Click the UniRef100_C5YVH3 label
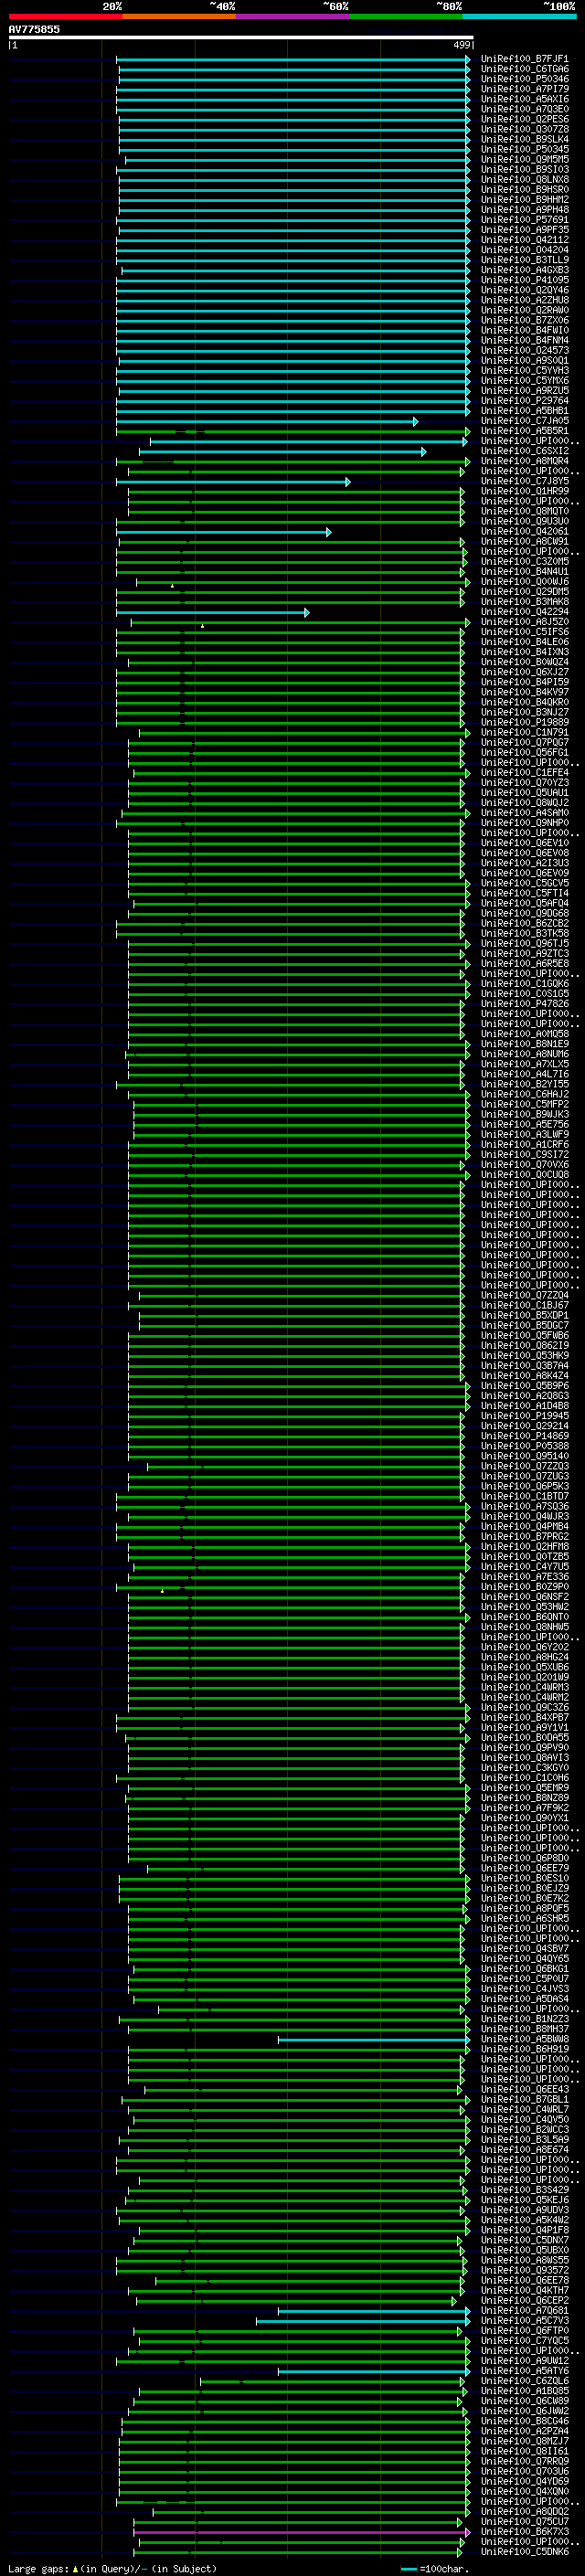 coord(524,370)
